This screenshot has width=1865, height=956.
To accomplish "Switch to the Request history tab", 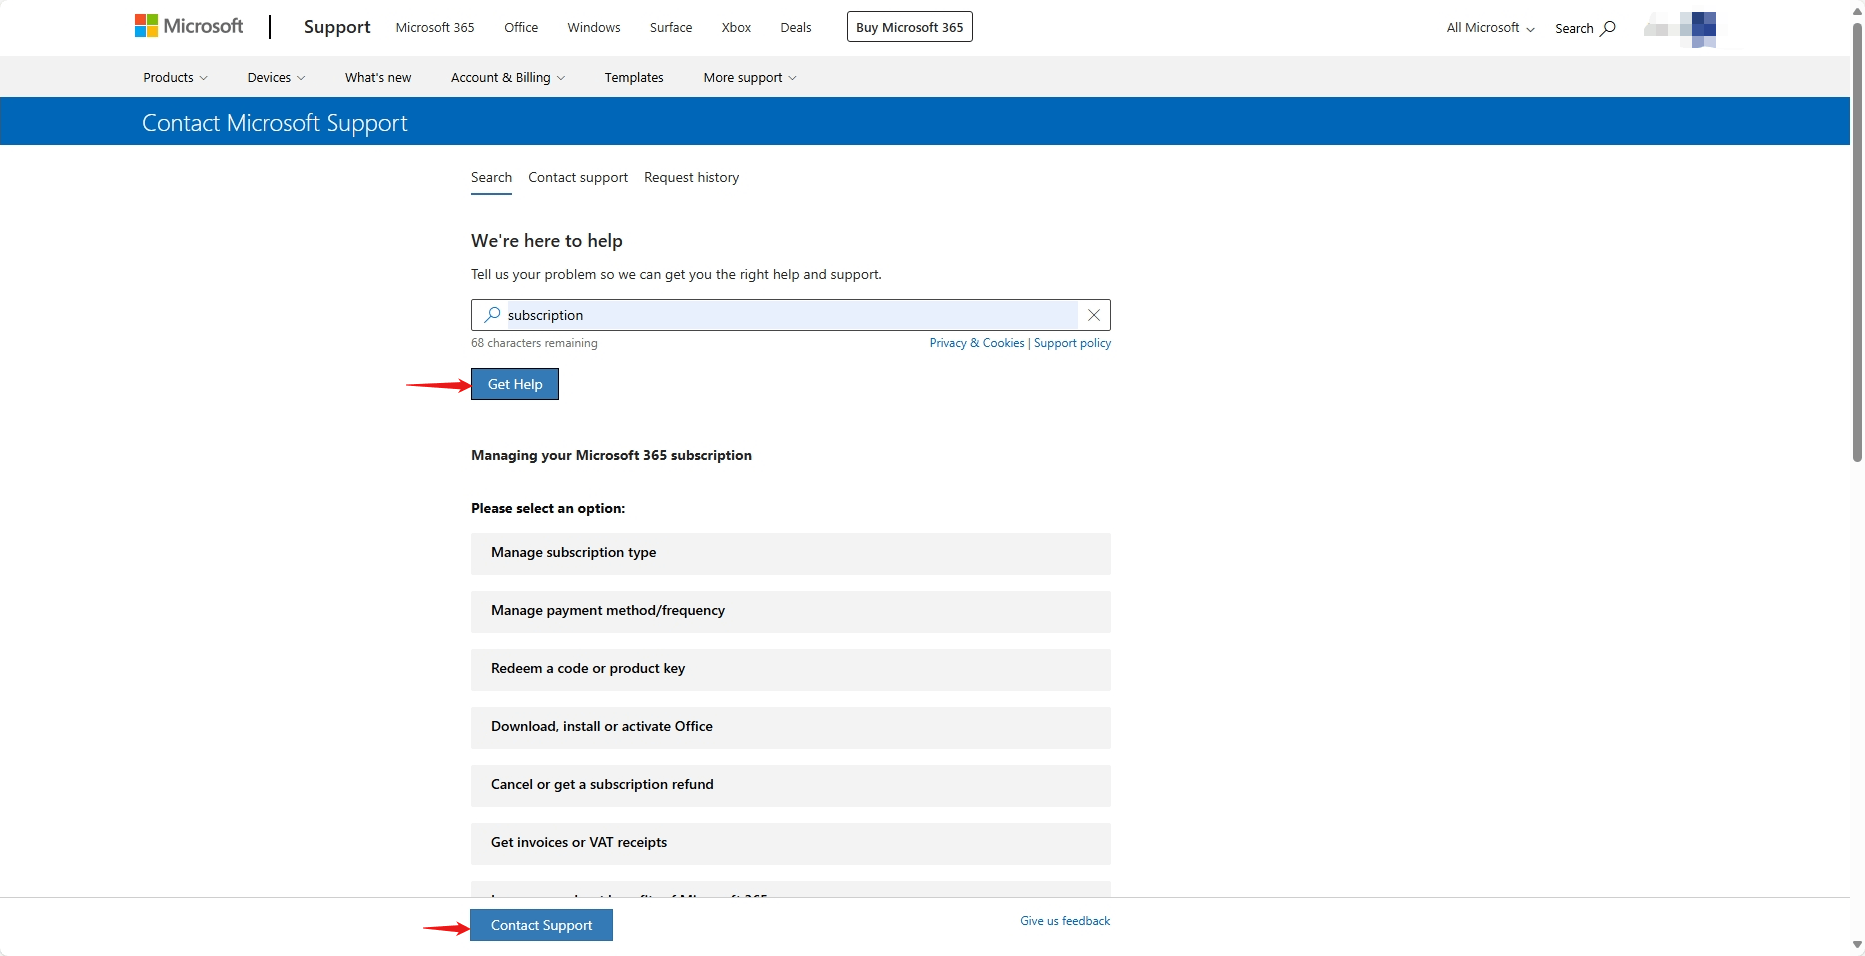I will point(692,178).
